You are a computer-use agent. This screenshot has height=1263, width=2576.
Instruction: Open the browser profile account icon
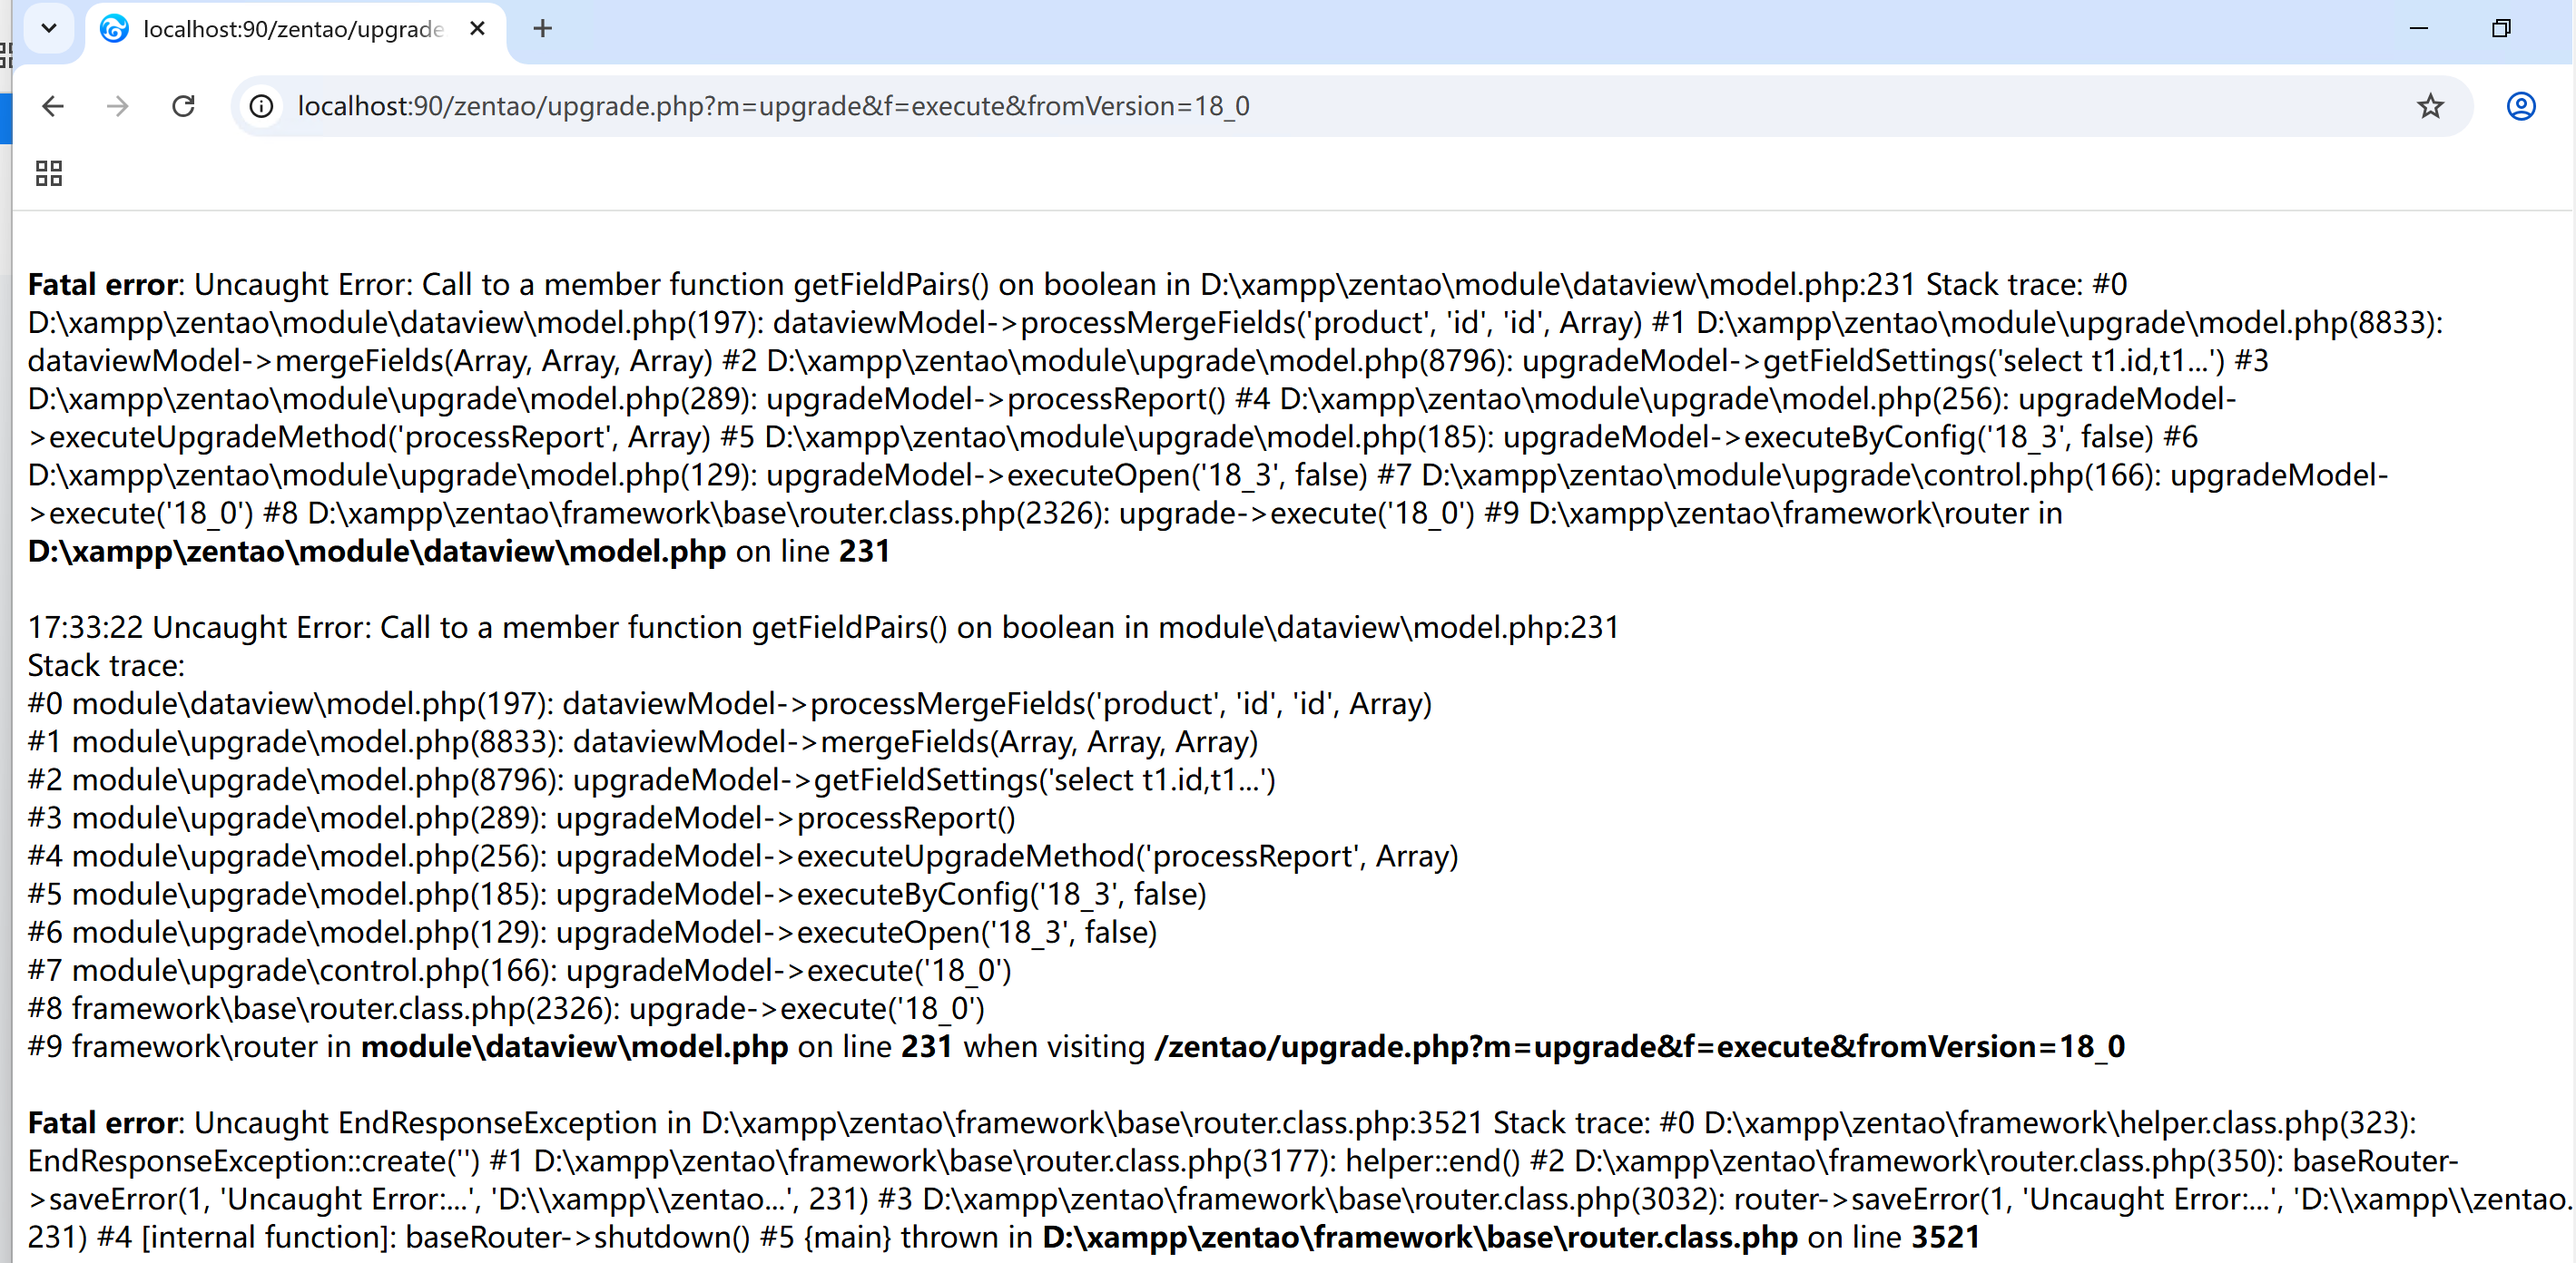point(2521,106)
